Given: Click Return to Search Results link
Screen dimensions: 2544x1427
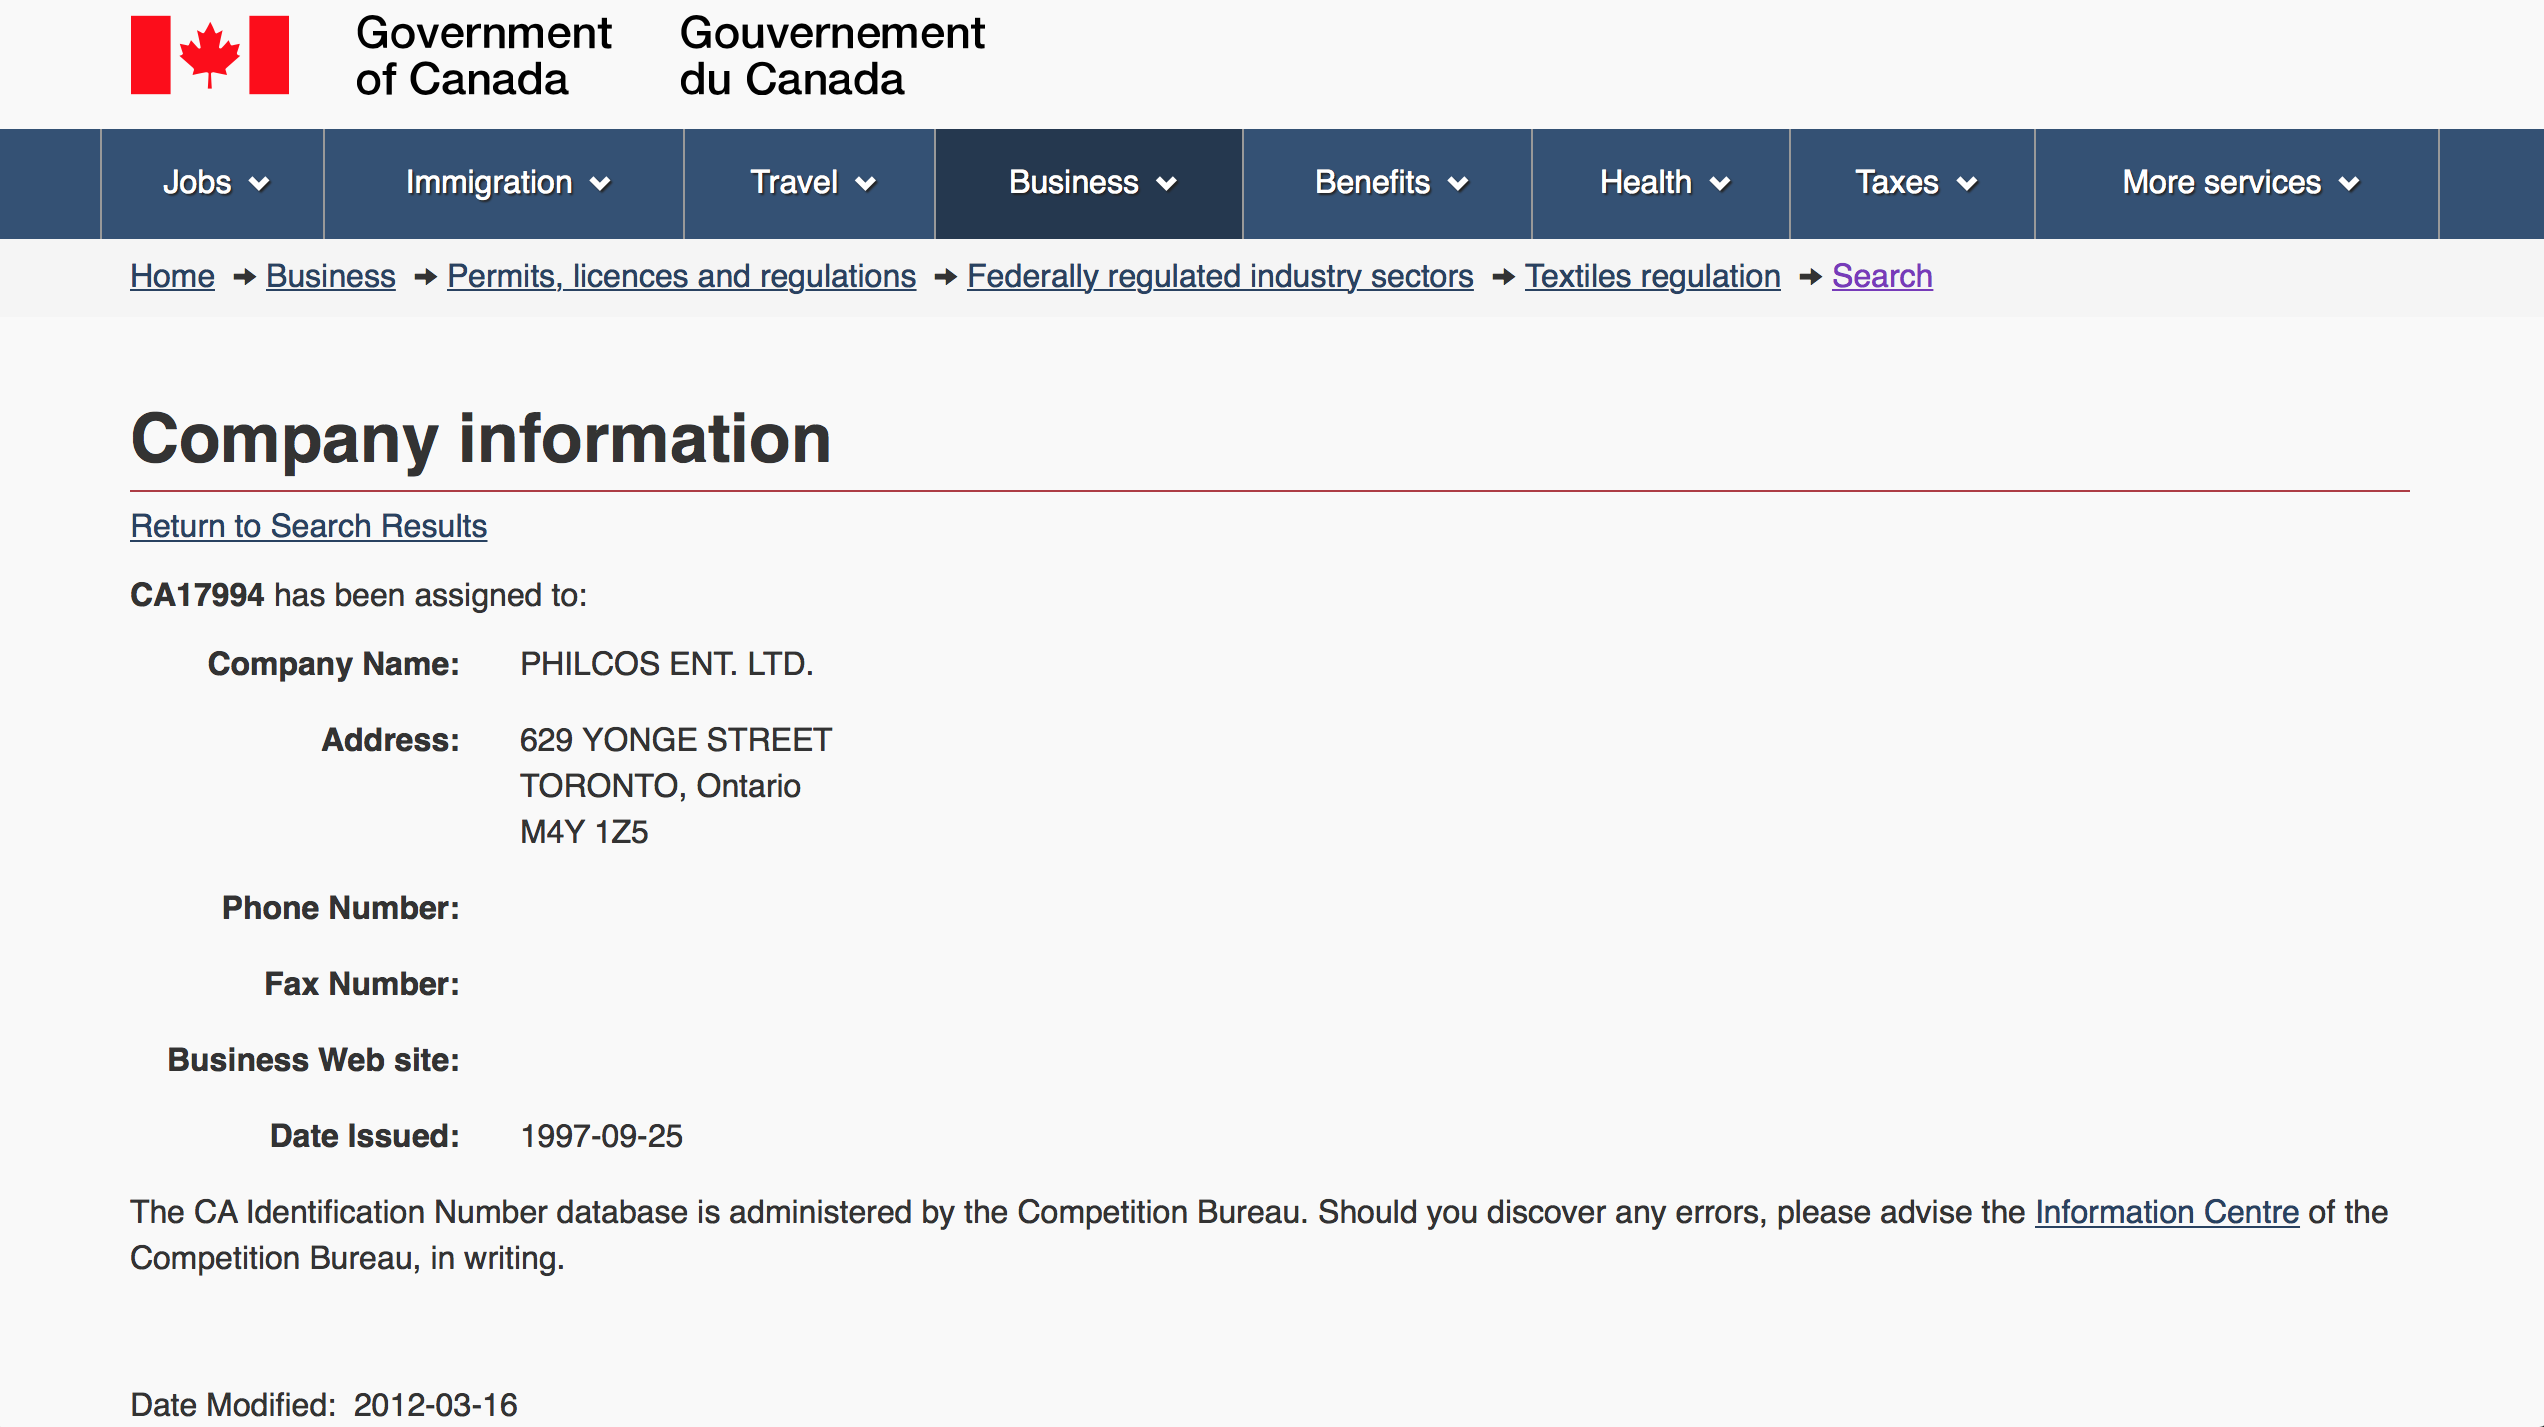Looking at the screenshot, I should (x=308, y=526).
